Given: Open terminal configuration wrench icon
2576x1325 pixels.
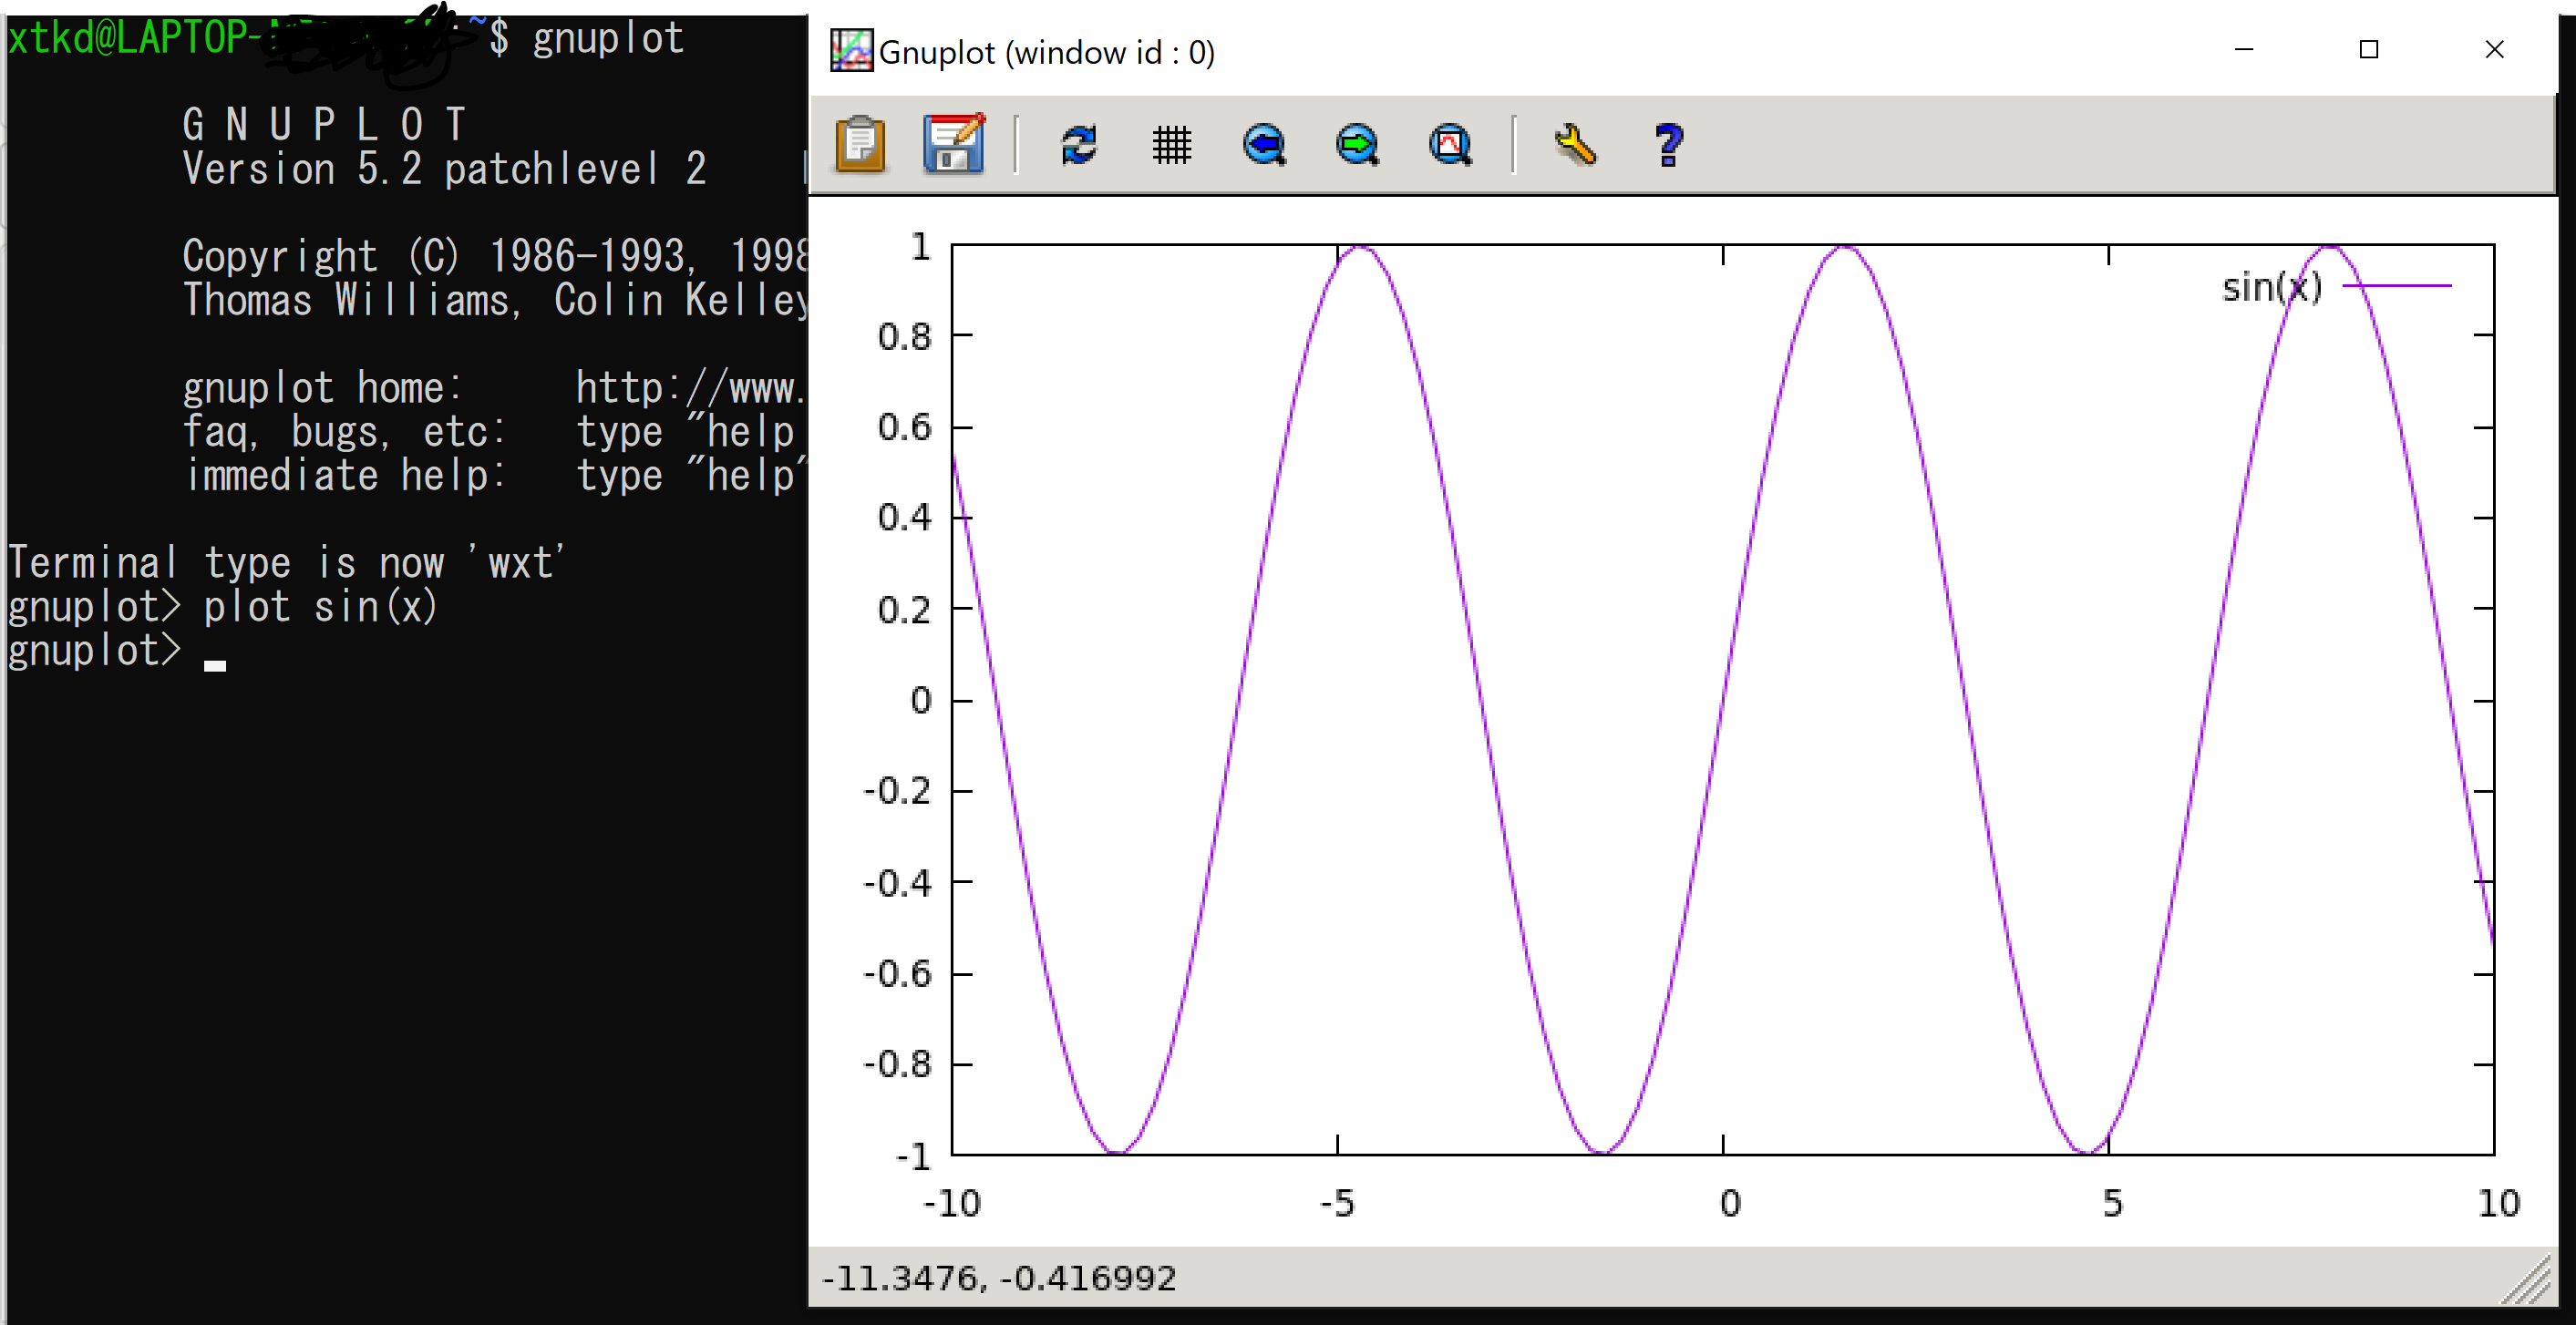Looking at the screenshot, I should tap(1575, 145).
